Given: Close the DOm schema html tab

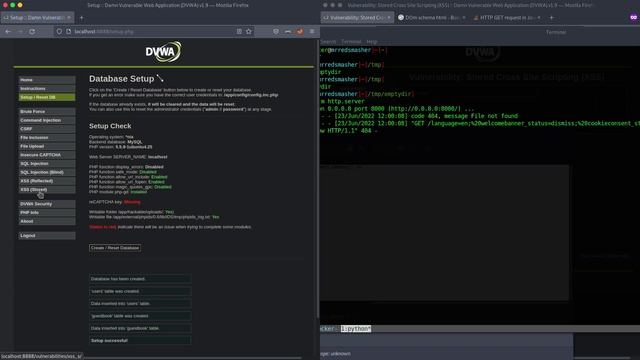Looking at the screenshot, I should pos(464,18).
